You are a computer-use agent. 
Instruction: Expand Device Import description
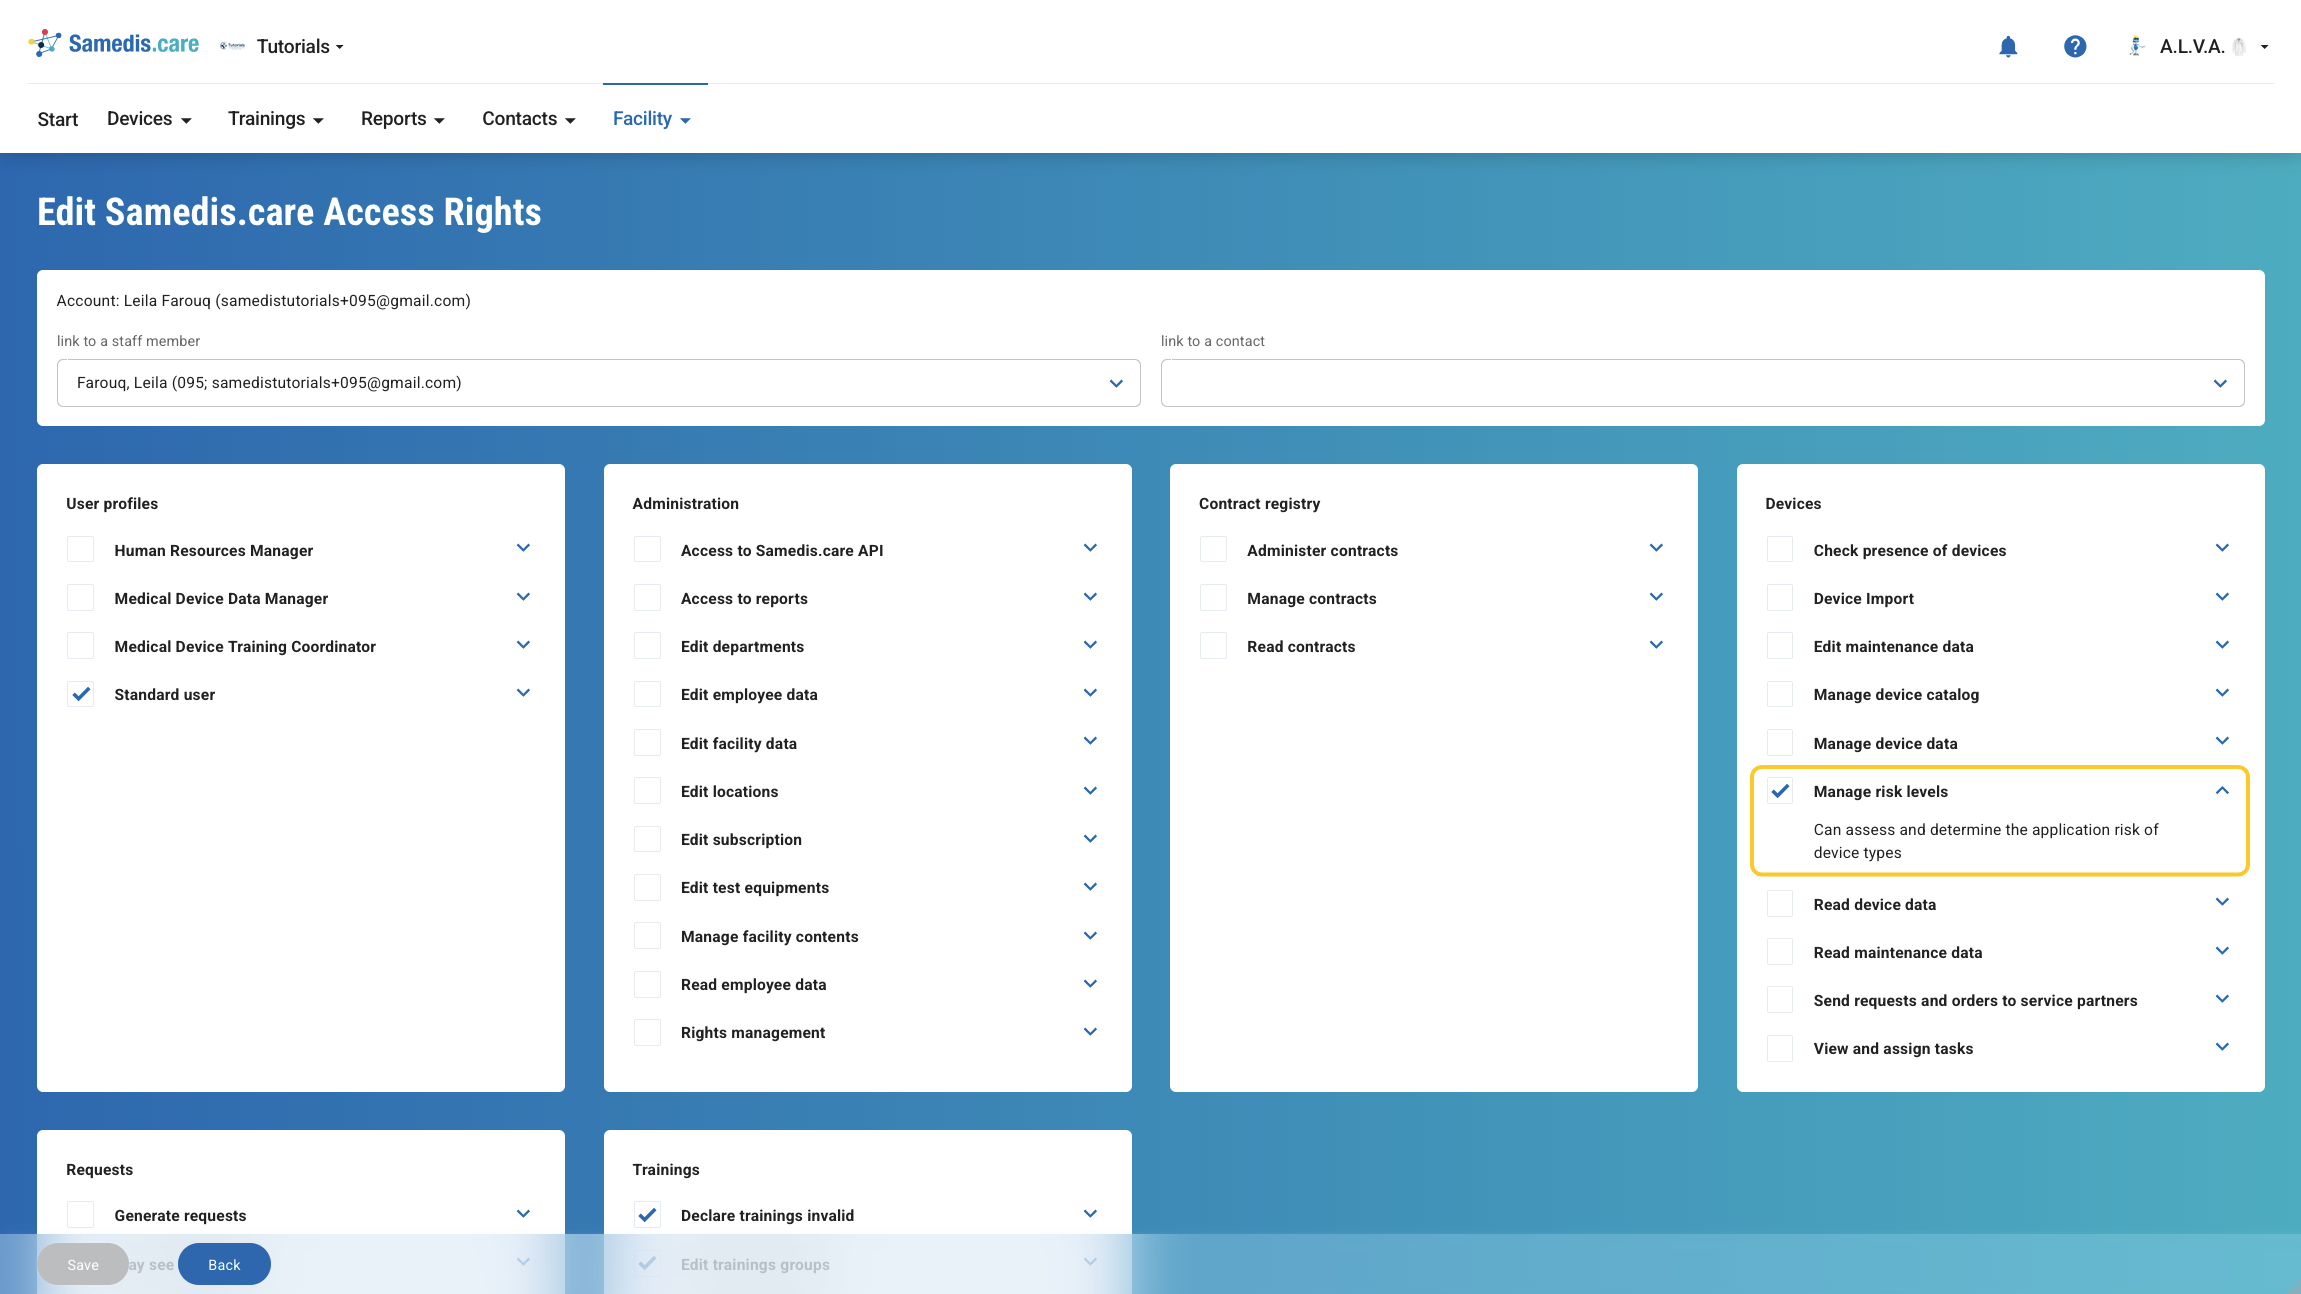[x=2222, y=597]
